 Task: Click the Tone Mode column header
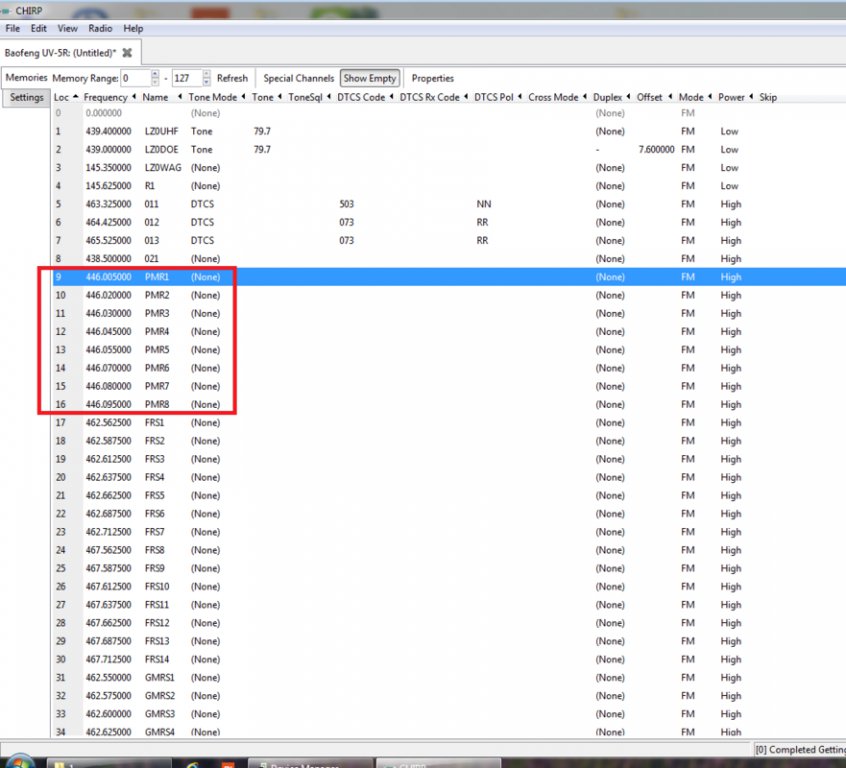pyautogui.click(x=212, y=98)
